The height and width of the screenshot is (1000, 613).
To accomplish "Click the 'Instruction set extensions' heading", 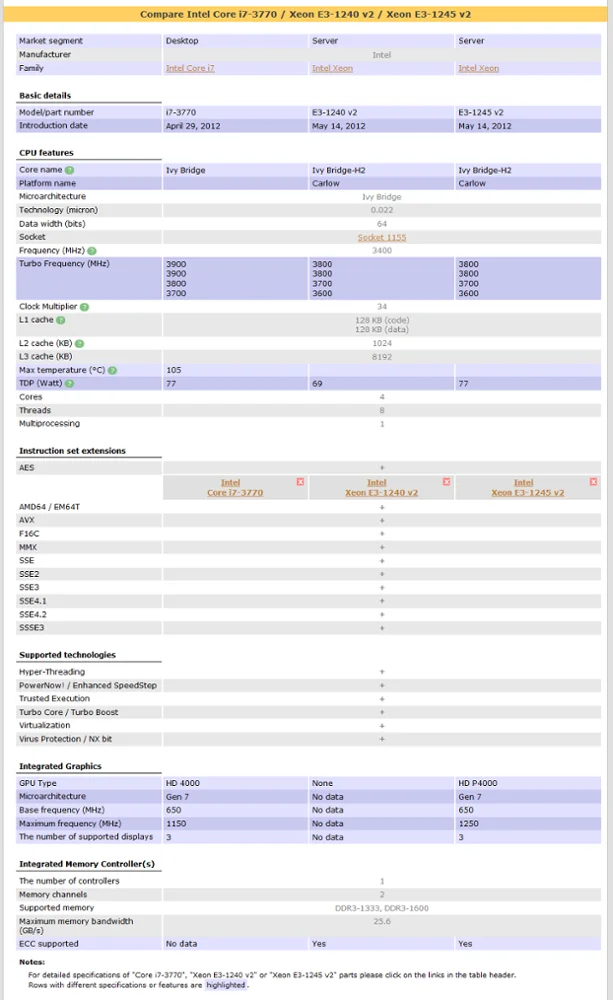I will [72, 451].
